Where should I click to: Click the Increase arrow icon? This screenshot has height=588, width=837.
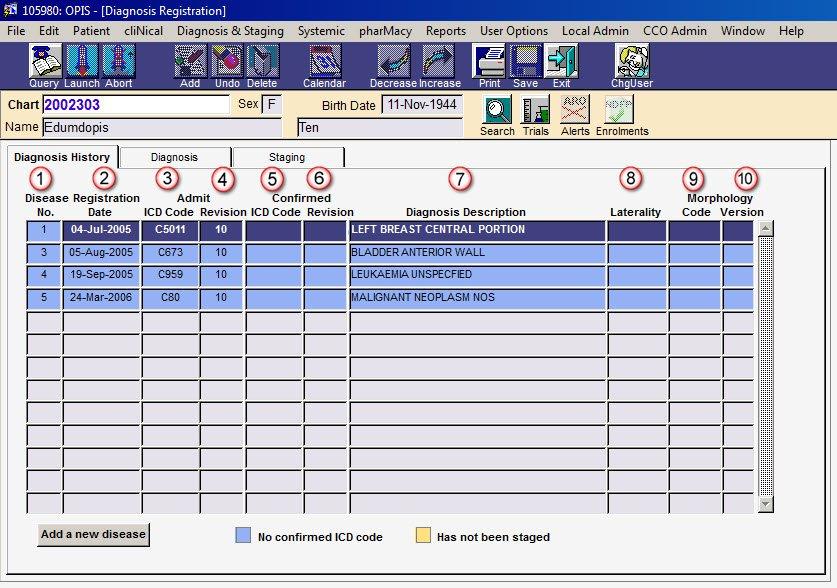click(439, 61)
